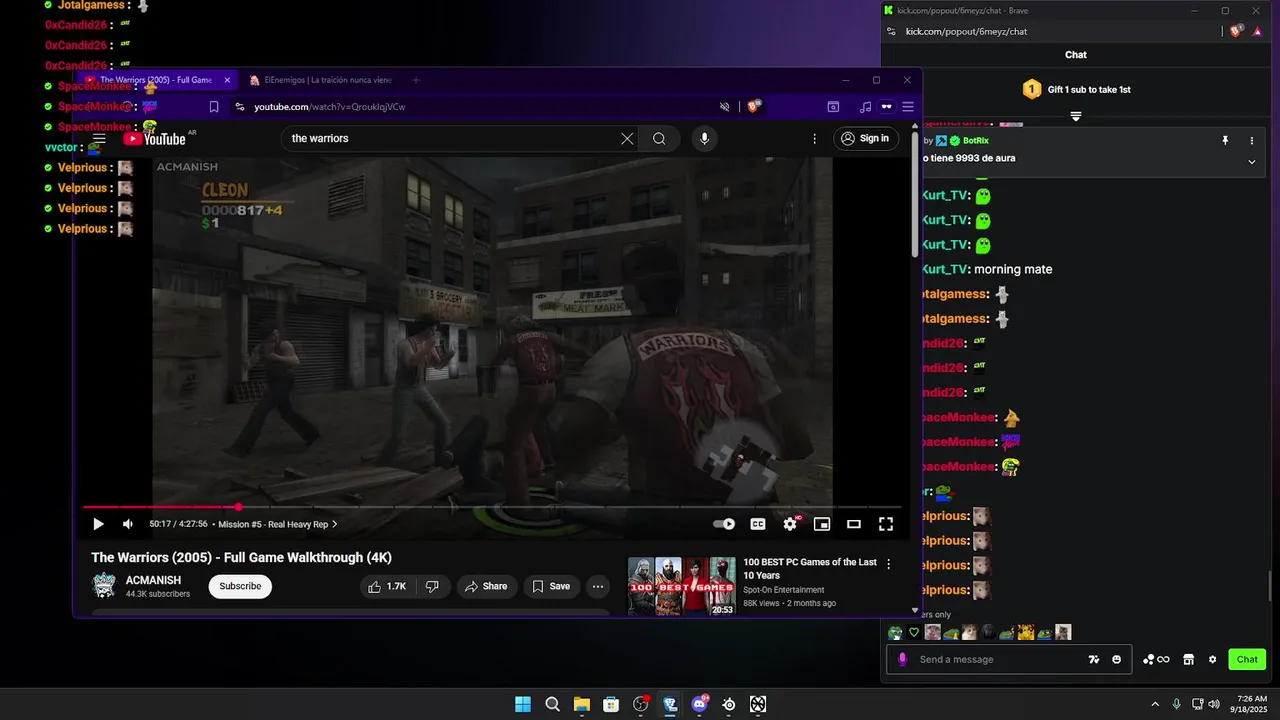Mute the YouTube player volume
Viewport: 1280px width, 720px height.
(x=128, y=524)
